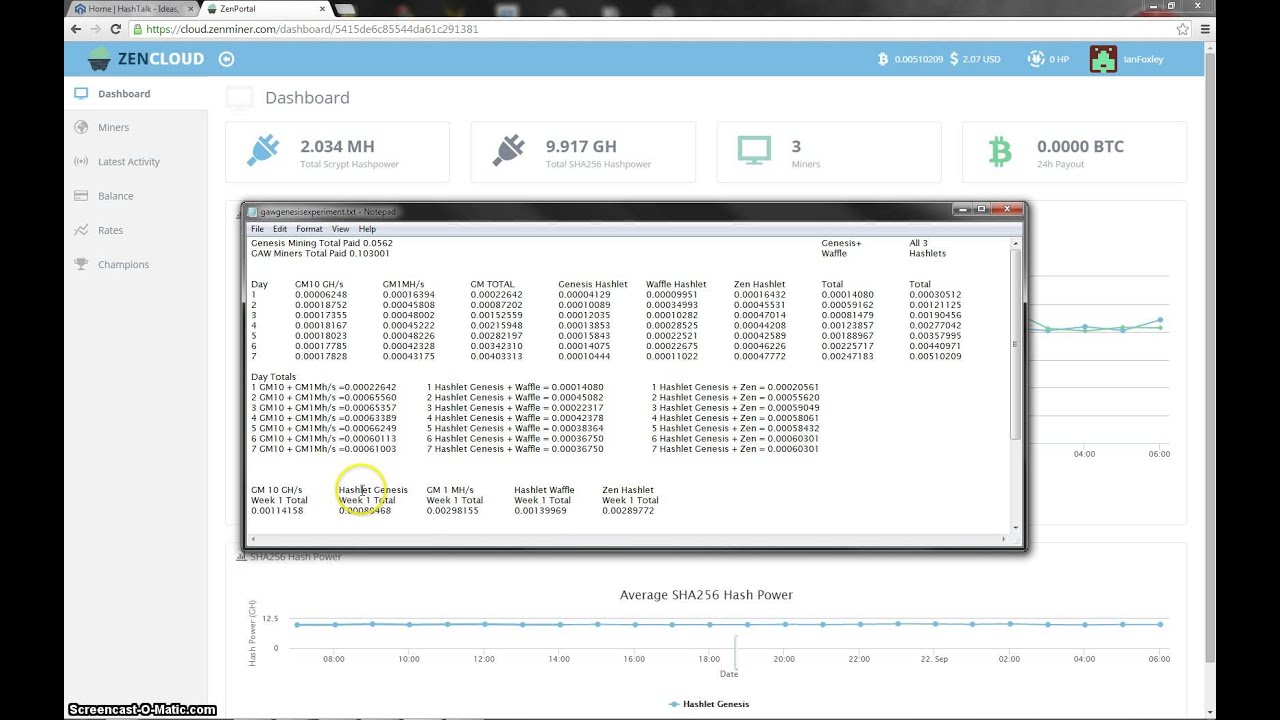Click Notepad vertical scrollbar down arrow
This screenshot has height=720, width=1280.
click(x=1016, y=527)
